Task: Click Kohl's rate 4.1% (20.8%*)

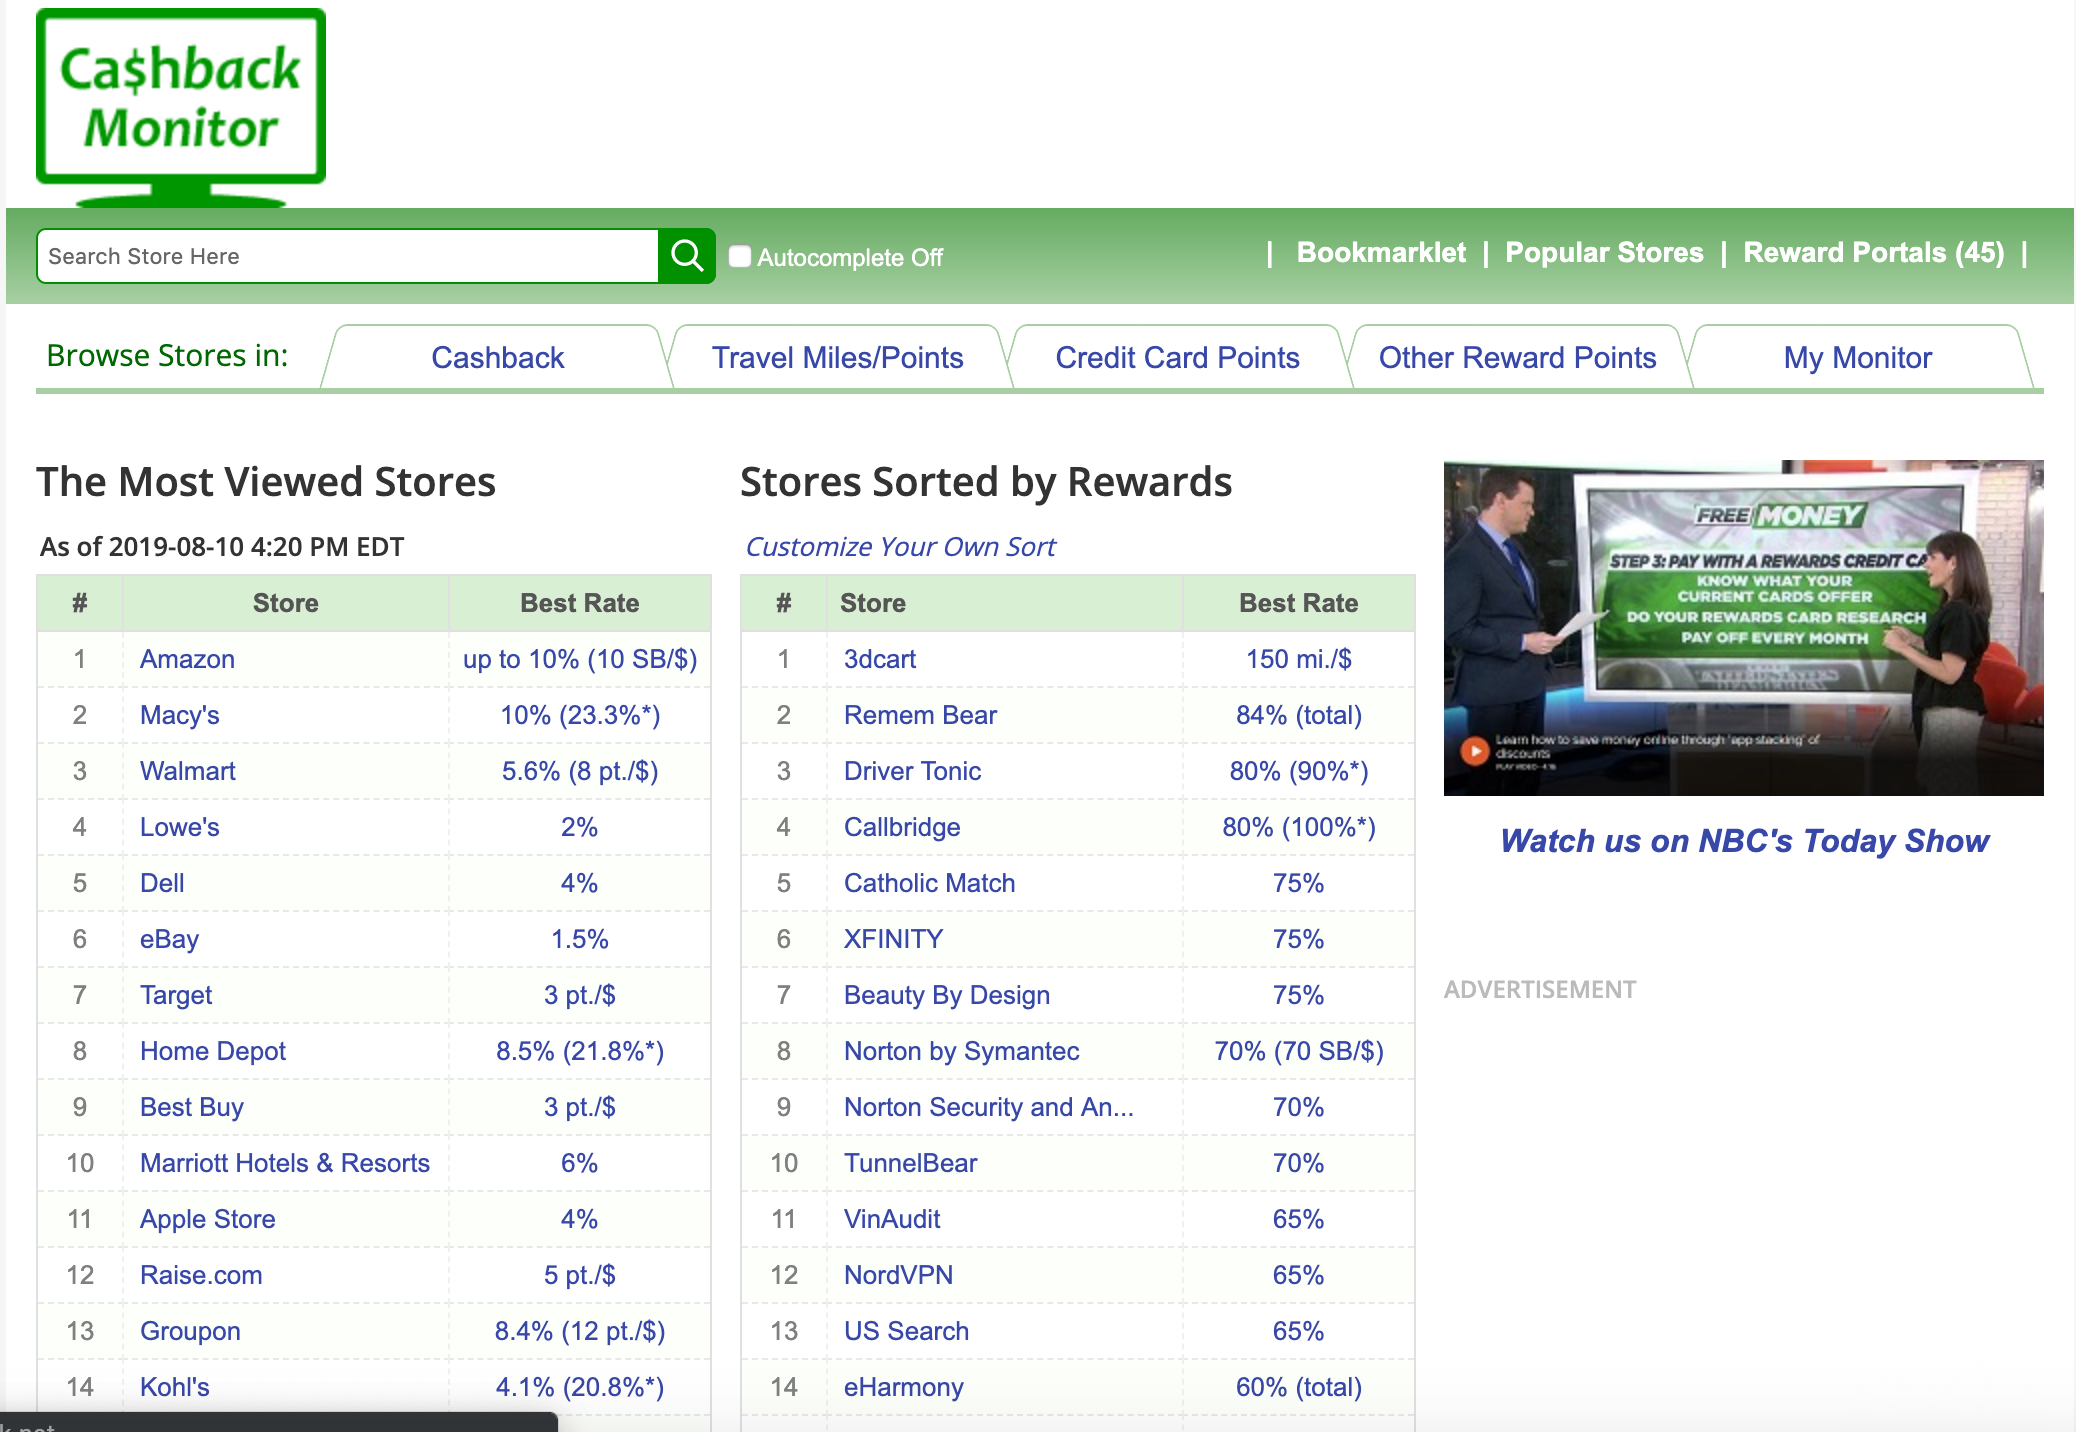Action: point(580,1387)
